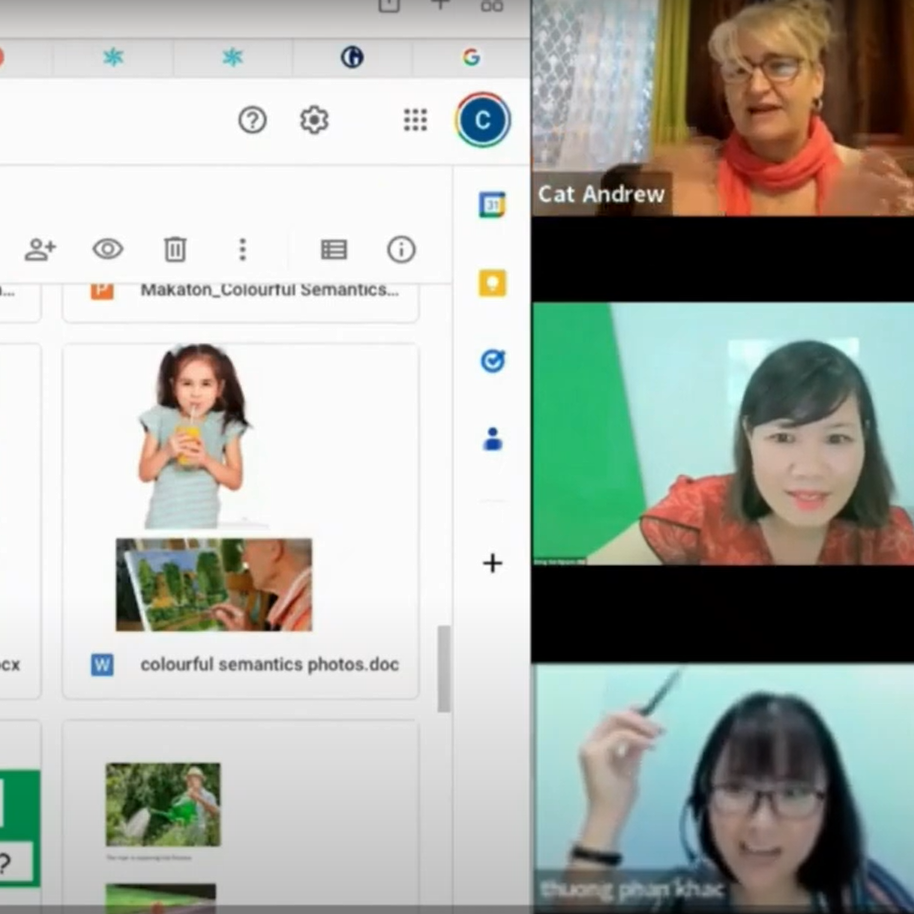The width and height of the screenshot is (914, 914).
Task: Open the Google apps grid launcher
Action: pos(415,120)
